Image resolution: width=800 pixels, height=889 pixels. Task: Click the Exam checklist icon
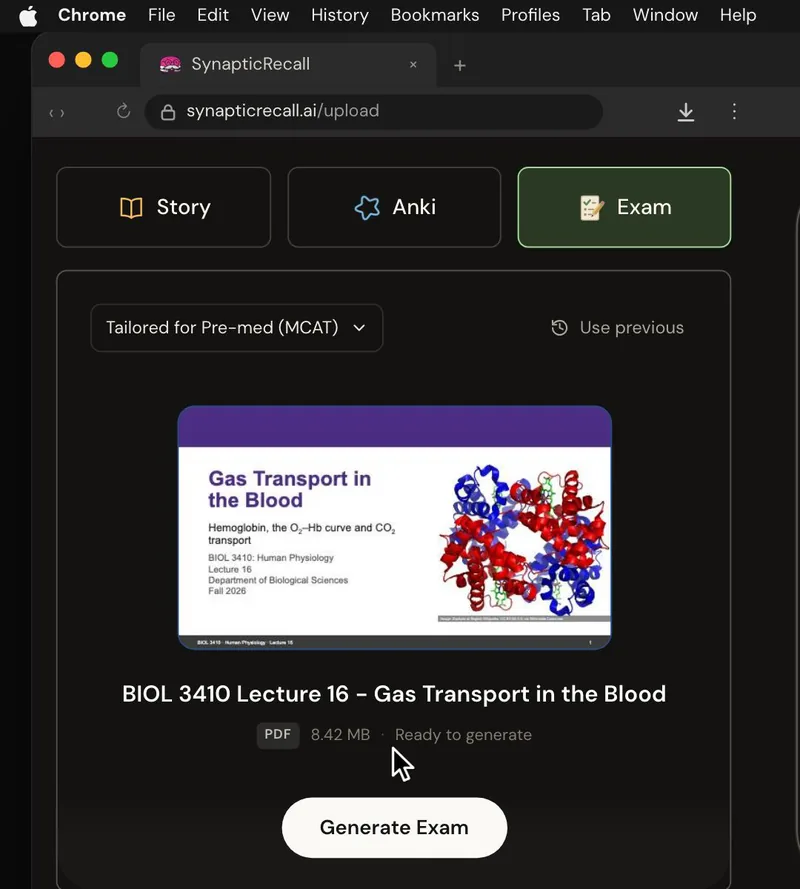tap(591, 208)
